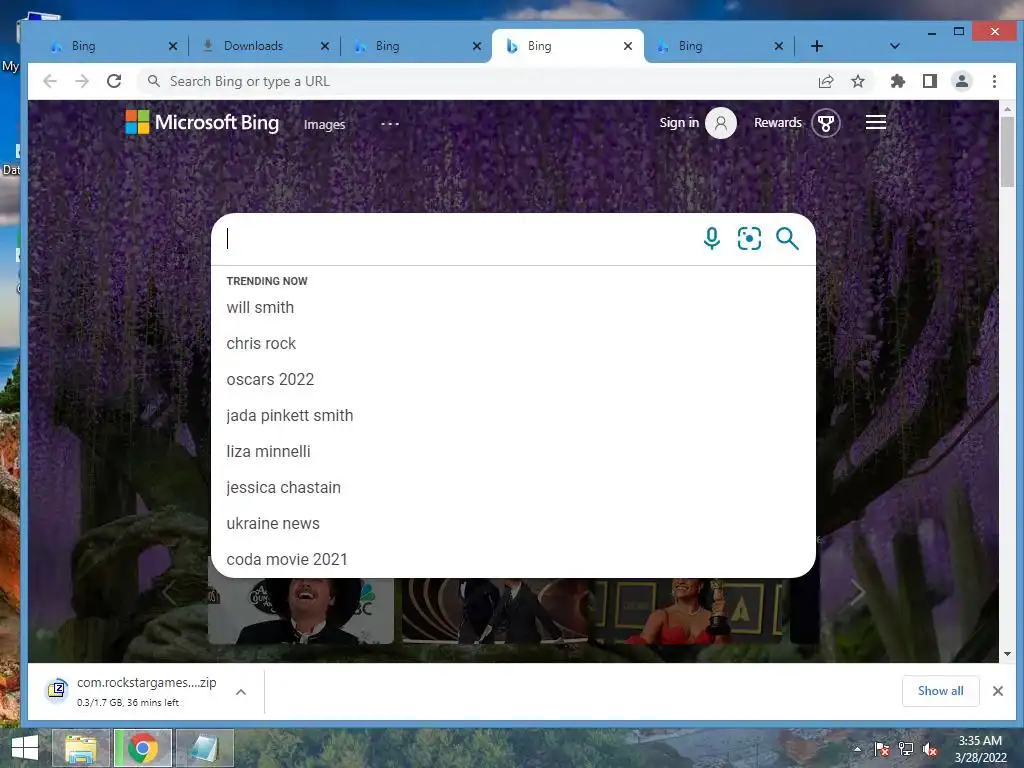Image resolution: width=1024 pixels, height=768 pixels.
Task: Go back with Chrome back arrow
Action: click(x=50, y=81)
